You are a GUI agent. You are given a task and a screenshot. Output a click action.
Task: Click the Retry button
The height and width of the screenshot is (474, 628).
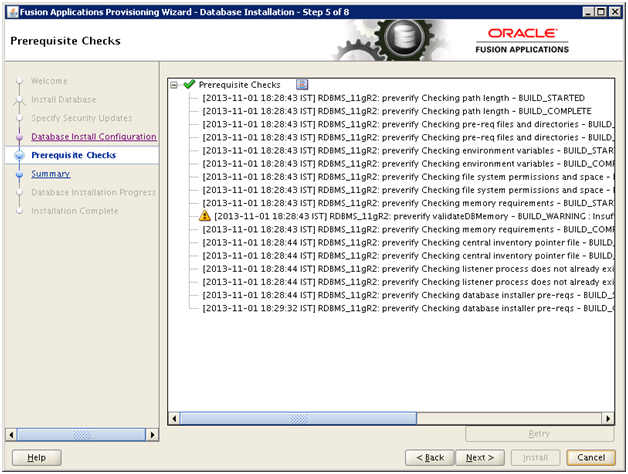pyautogui.click(x=539, y=434)
